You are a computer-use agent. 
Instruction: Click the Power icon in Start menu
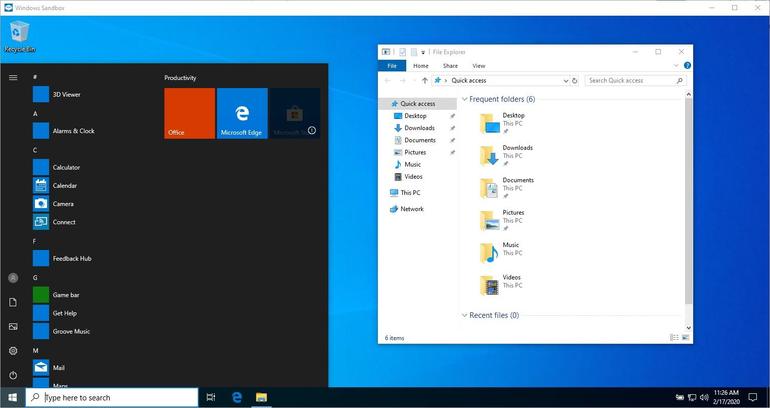click(13, 375)
